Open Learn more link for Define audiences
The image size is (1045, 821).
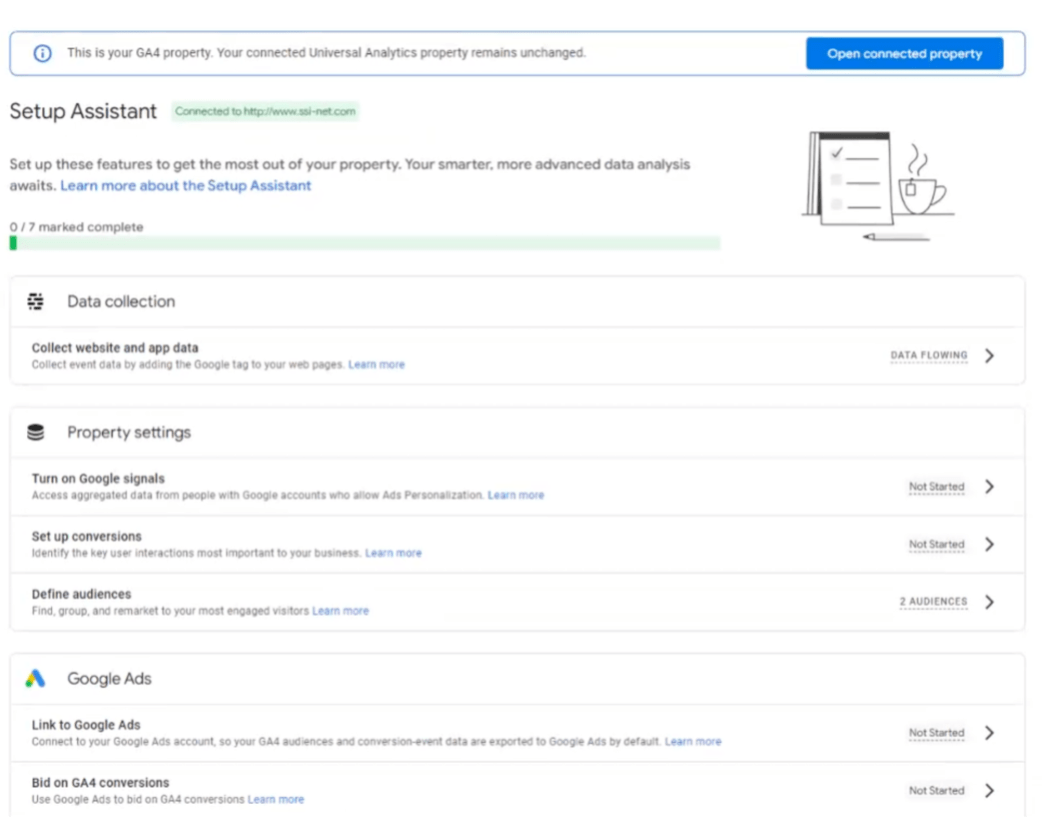tap(341, 612)
